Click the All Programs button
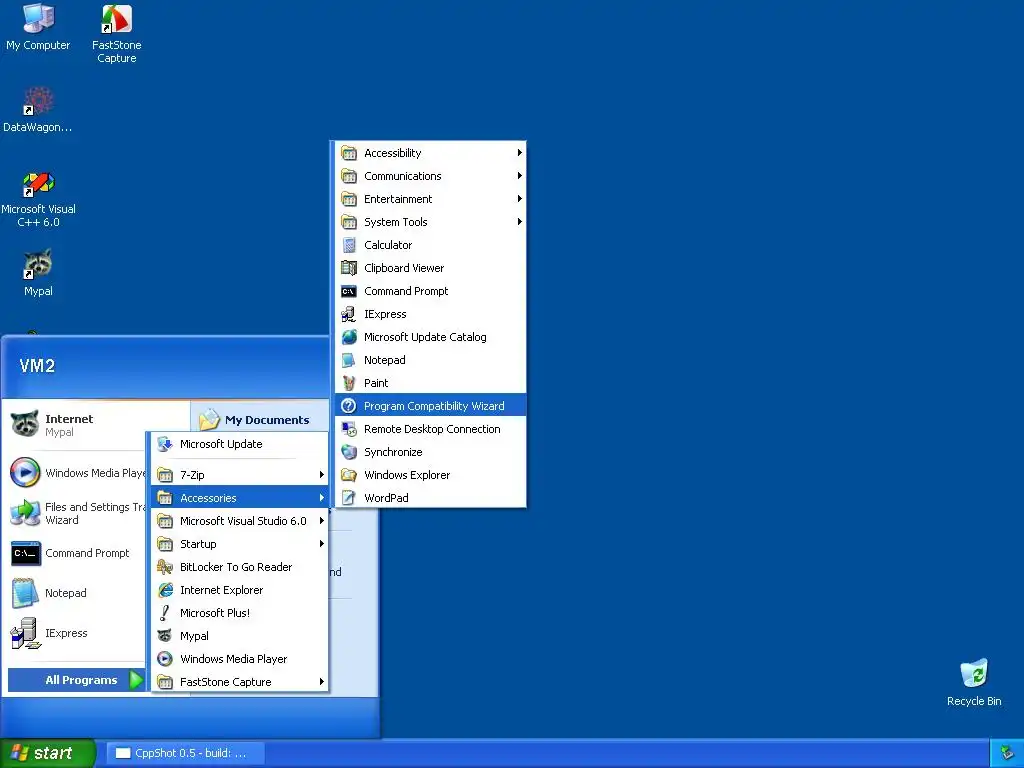The height and width of the screenshot is (768, 1024). (x=76, y=680)
